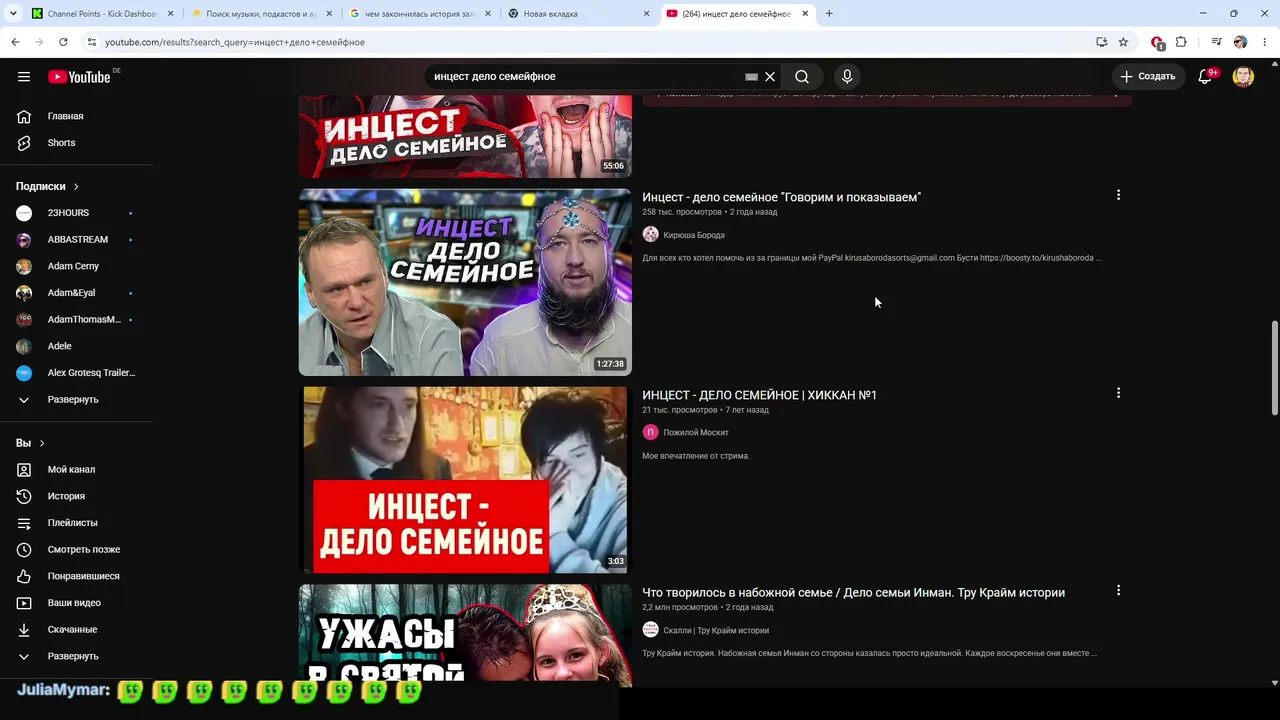This screenshot has width=1280, height=720.
Task: Click the Создать button
Action: click(x=1148, y=77)
